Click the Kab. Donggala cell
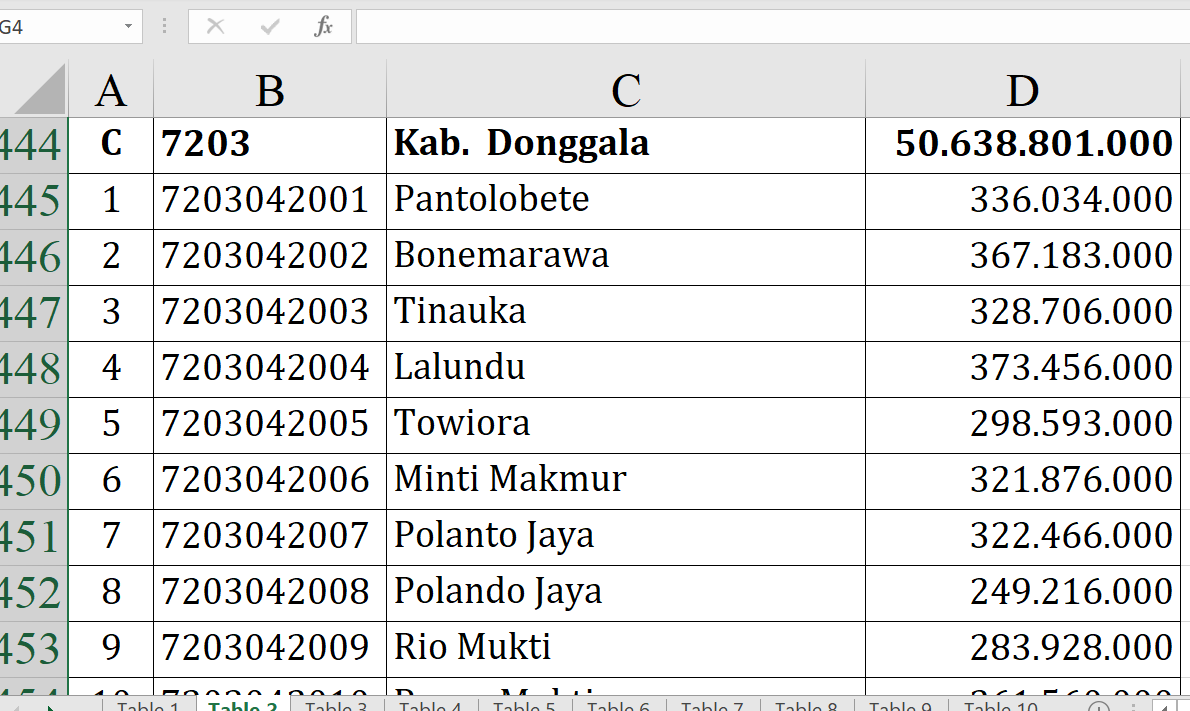 pos(625,144)
